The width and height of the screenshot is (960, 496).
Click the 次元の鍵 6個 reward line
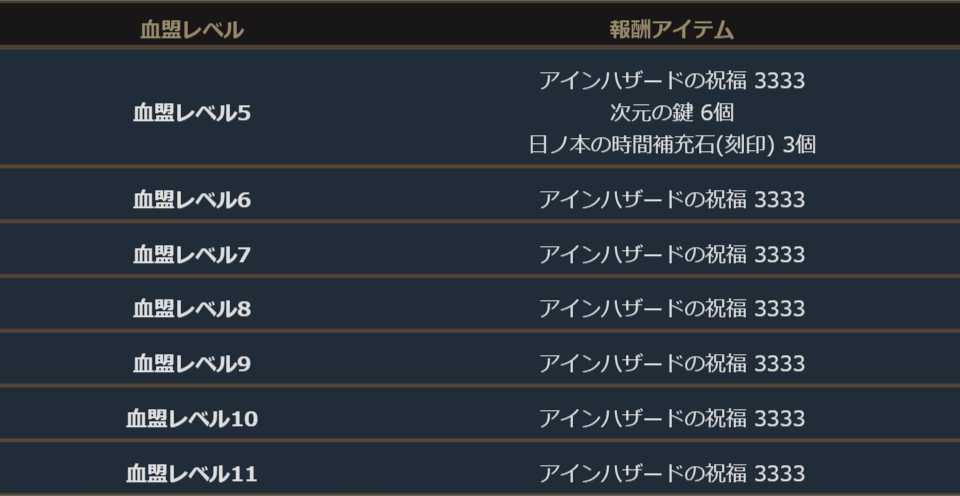[x=671, y=112]
